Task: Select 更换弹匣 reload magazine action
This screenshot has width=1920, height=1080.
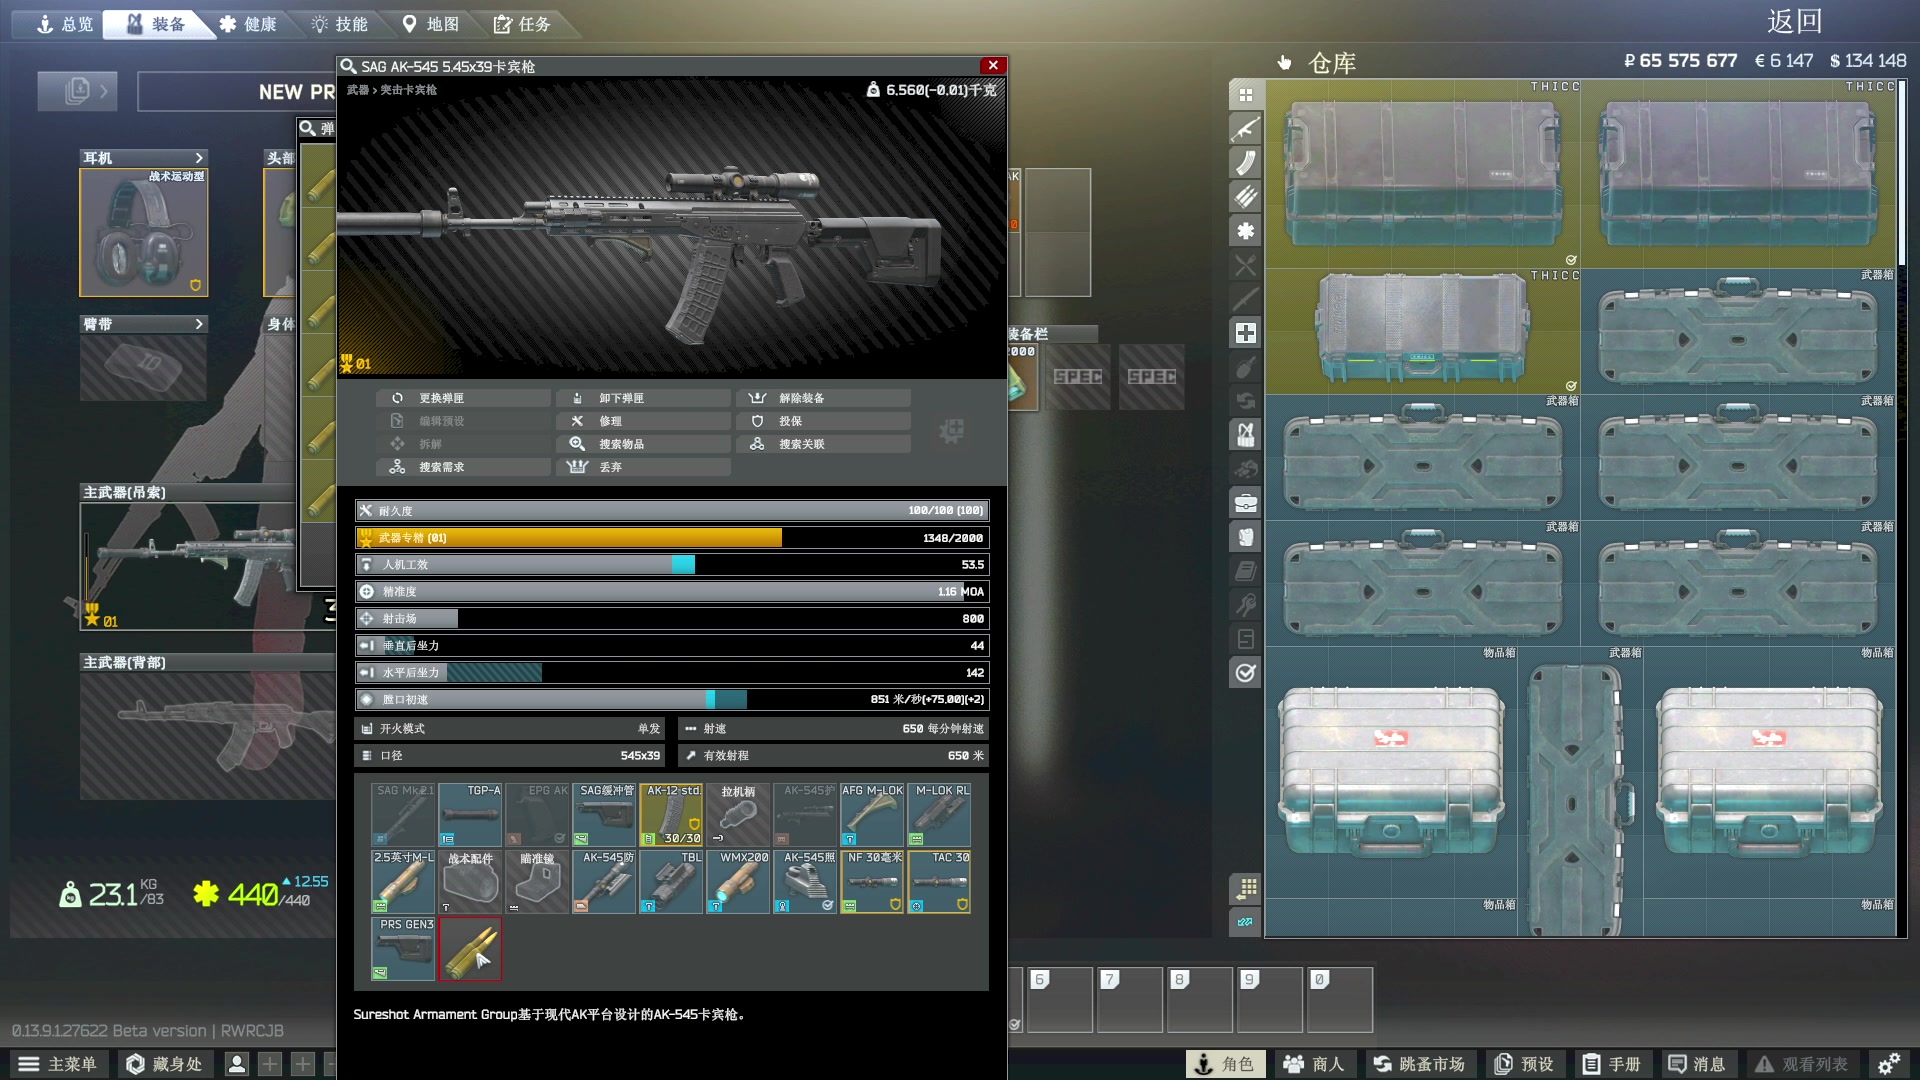Action: click(x=463, y=398)
